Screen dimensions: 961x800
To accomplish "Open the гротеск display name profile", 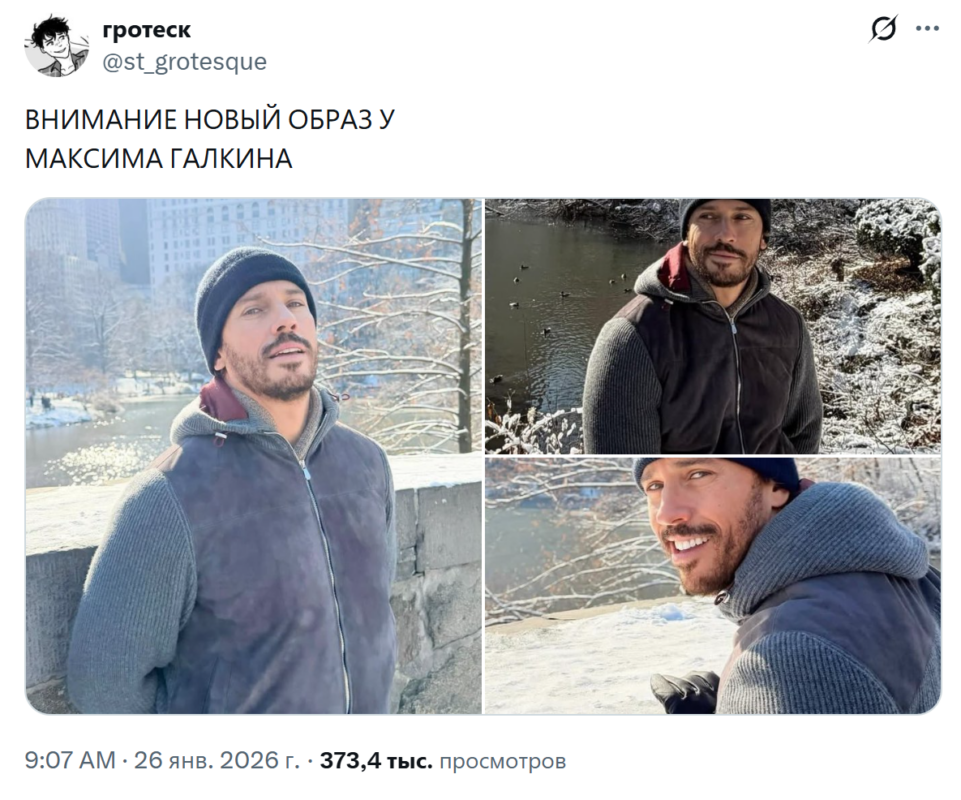I will click(x=146, y=29).
